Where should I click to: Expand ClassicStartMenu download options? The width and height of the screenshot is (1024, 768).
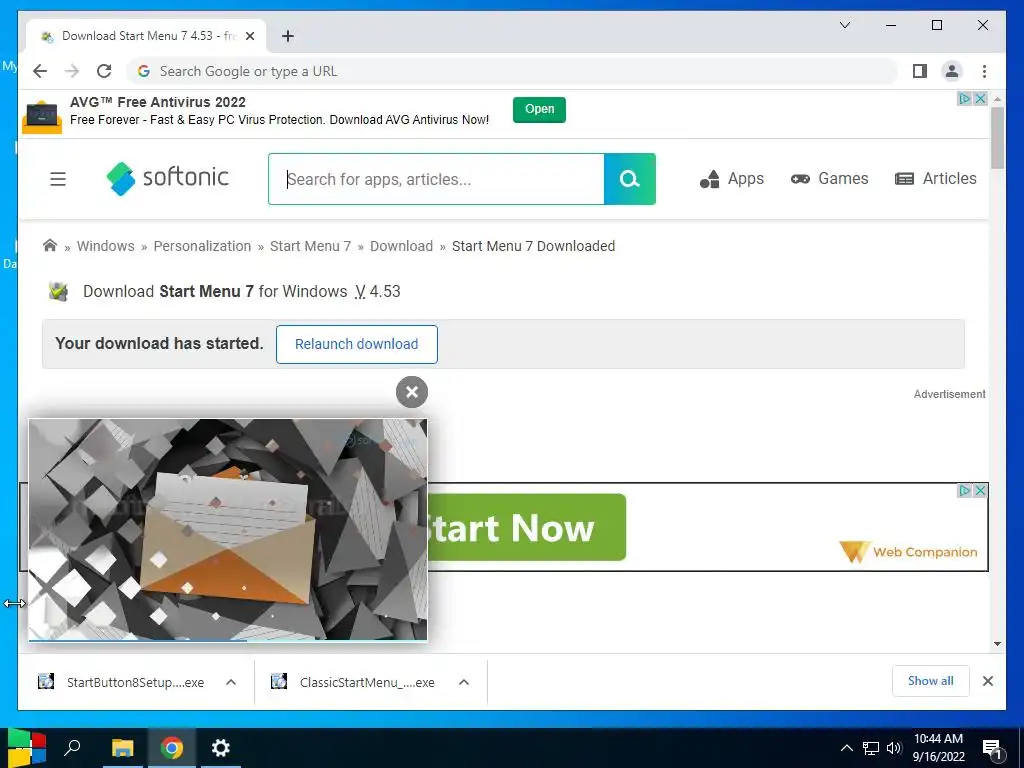tap(464, 682)
